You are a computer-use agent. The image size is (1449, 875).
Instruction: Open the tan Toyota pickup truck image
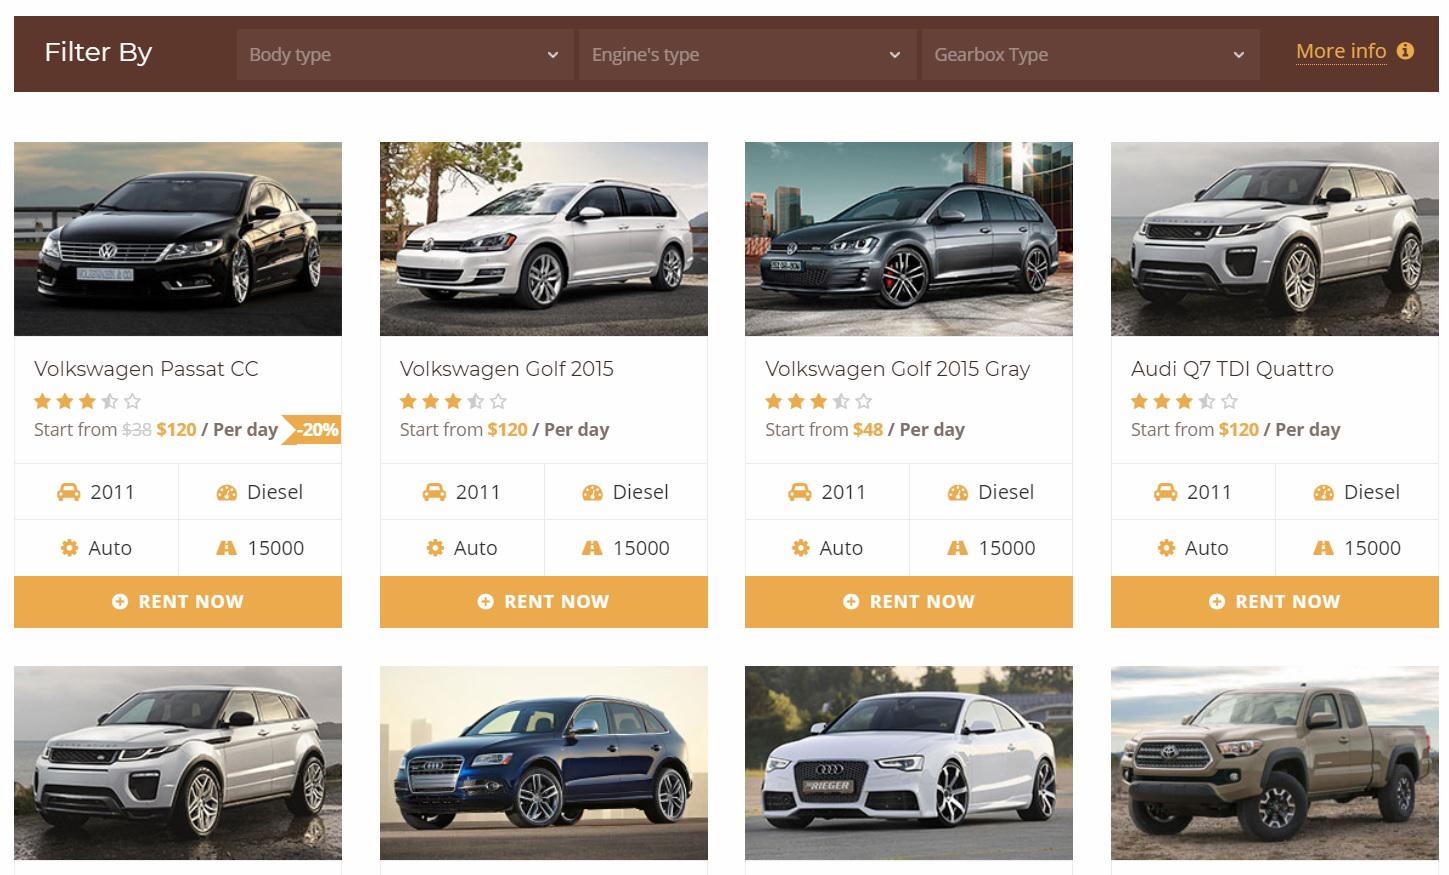pyautogui.click(x=1274, y=763)
